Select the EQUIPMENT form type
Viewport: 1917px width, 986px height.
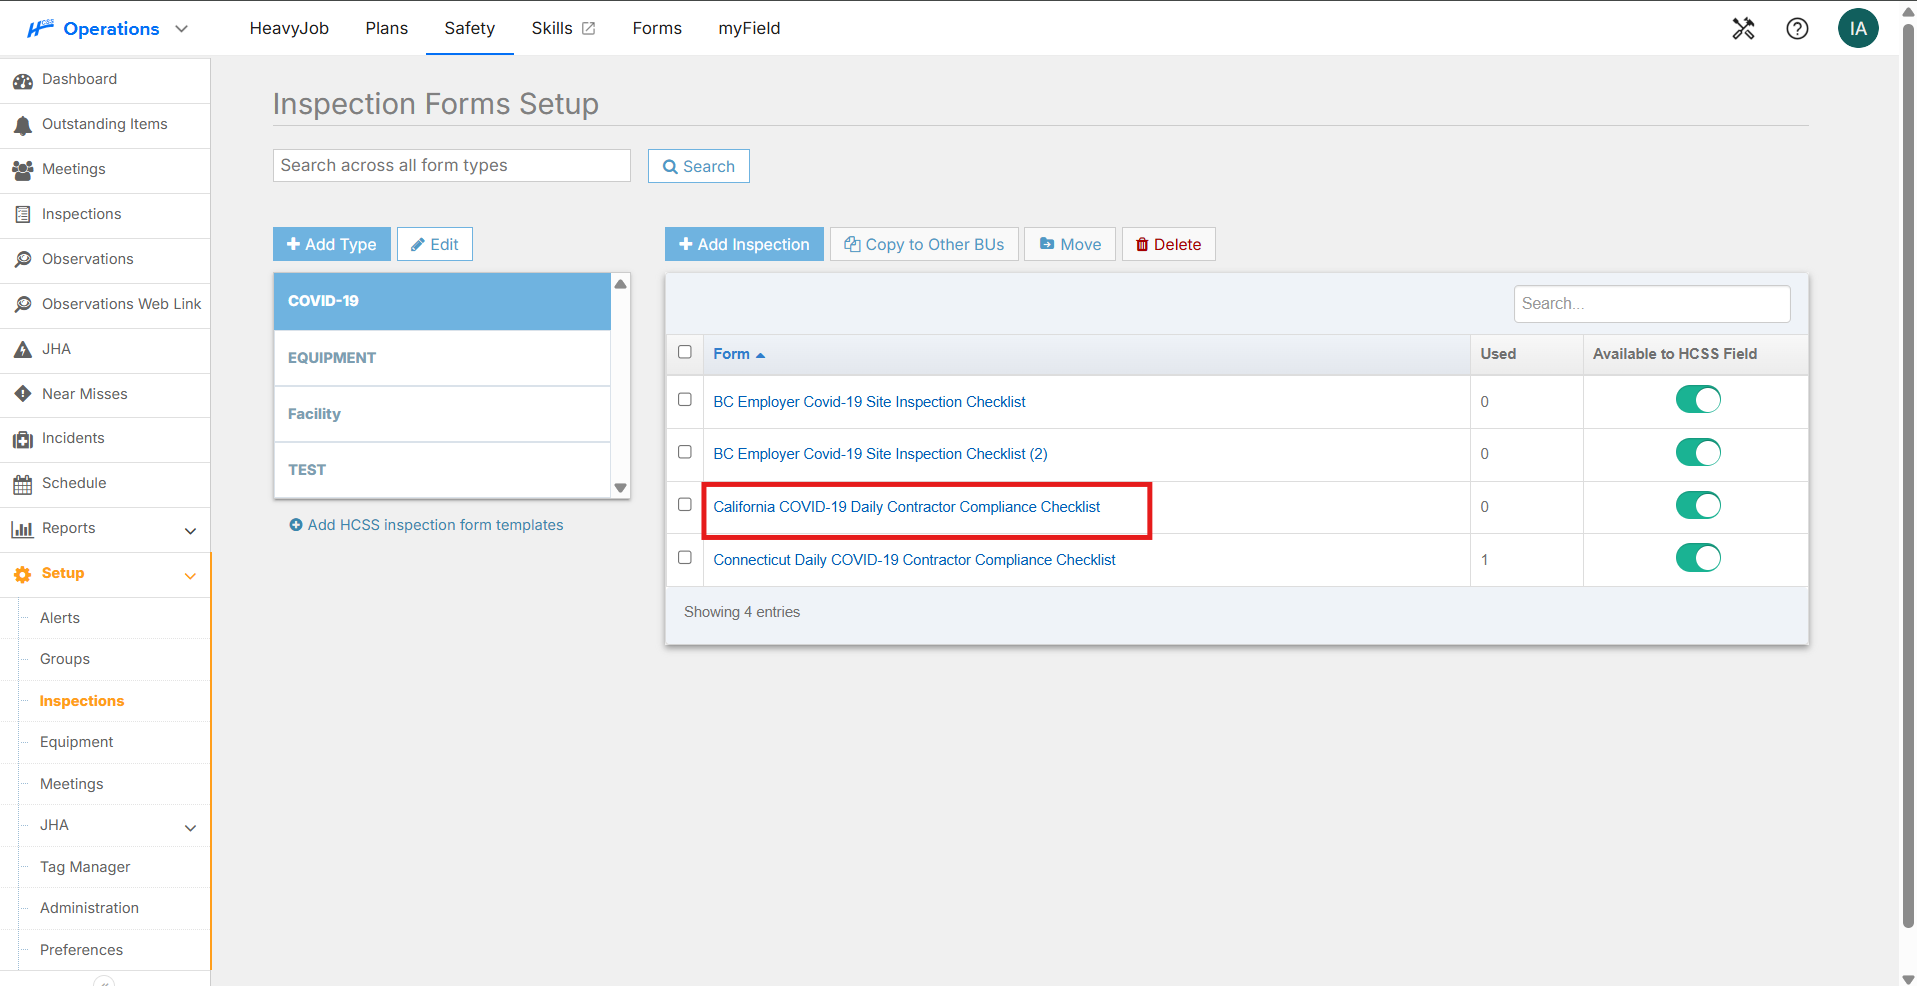tap(442, 358)
